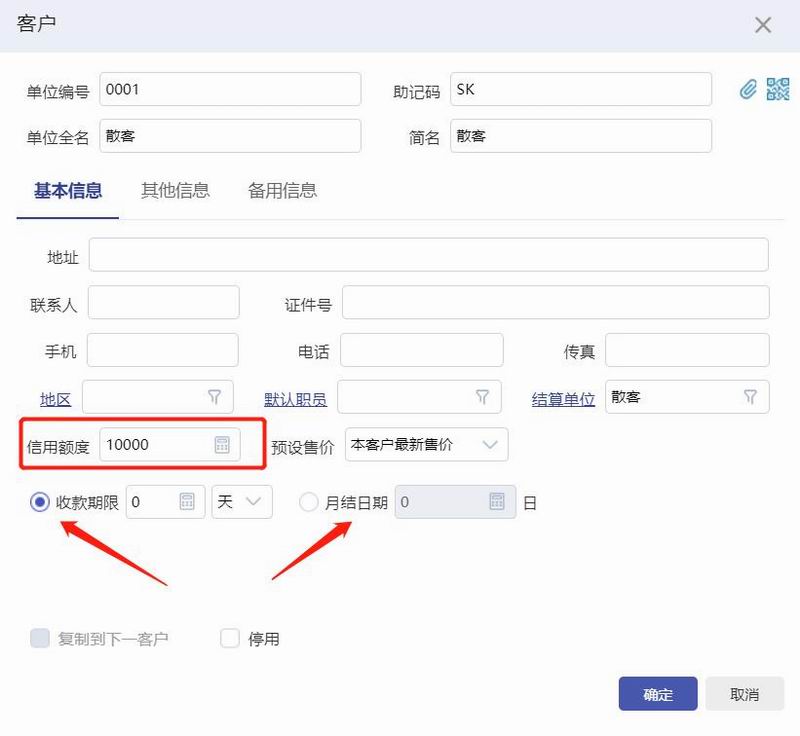Enable the 停用 checkbox
The width and height of the screenshot is (800, 736).
(x=230, y=638)
